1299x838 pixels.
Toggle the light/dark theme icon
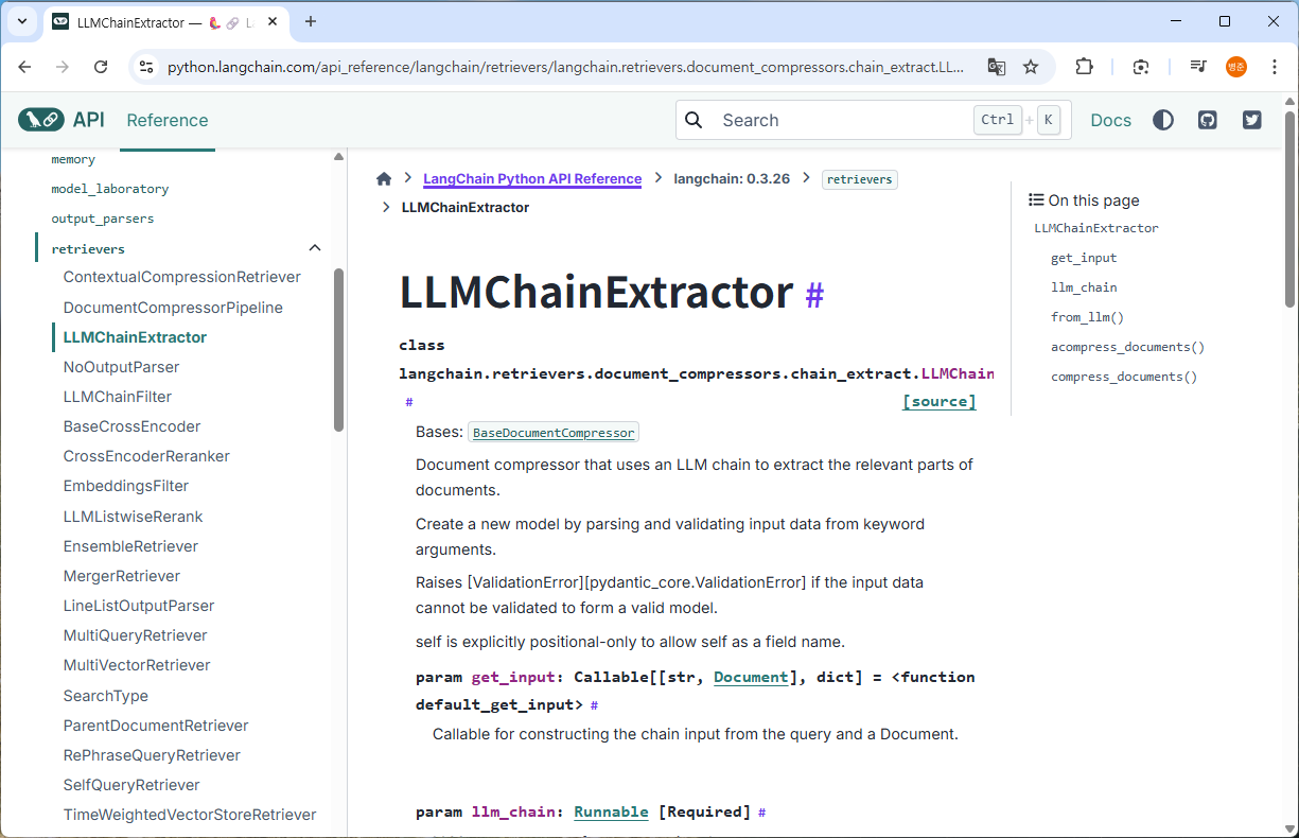[x=1163, y=120]
